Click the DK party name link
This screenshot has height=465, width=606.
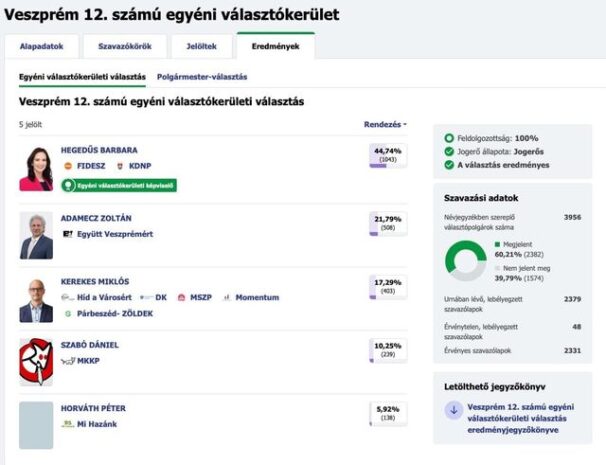point(161,297)
